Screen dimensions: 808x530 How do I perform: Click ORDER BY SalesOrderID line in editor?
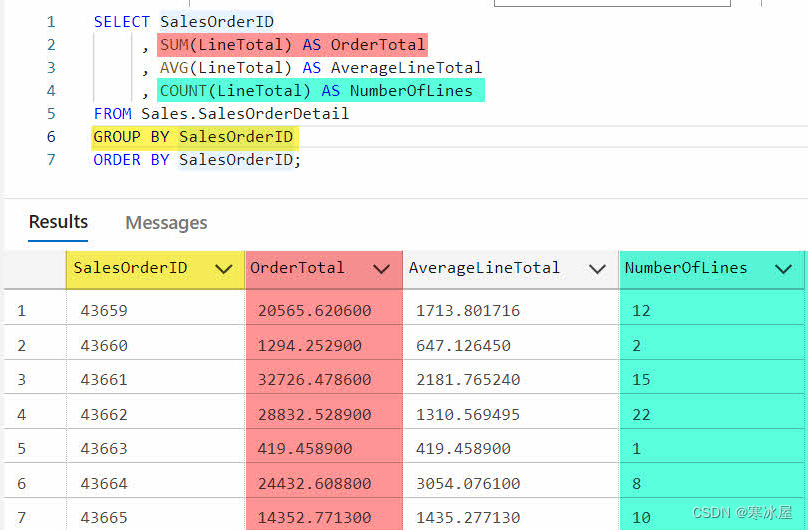coord(197,160)
